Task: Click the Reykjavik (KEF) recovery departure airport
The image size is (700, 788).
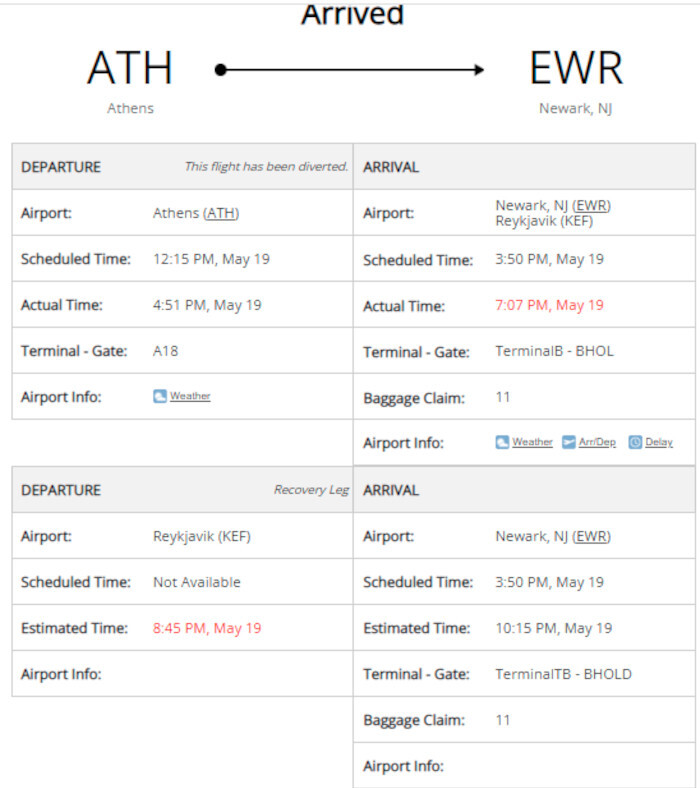Action: tap(201, 536)
